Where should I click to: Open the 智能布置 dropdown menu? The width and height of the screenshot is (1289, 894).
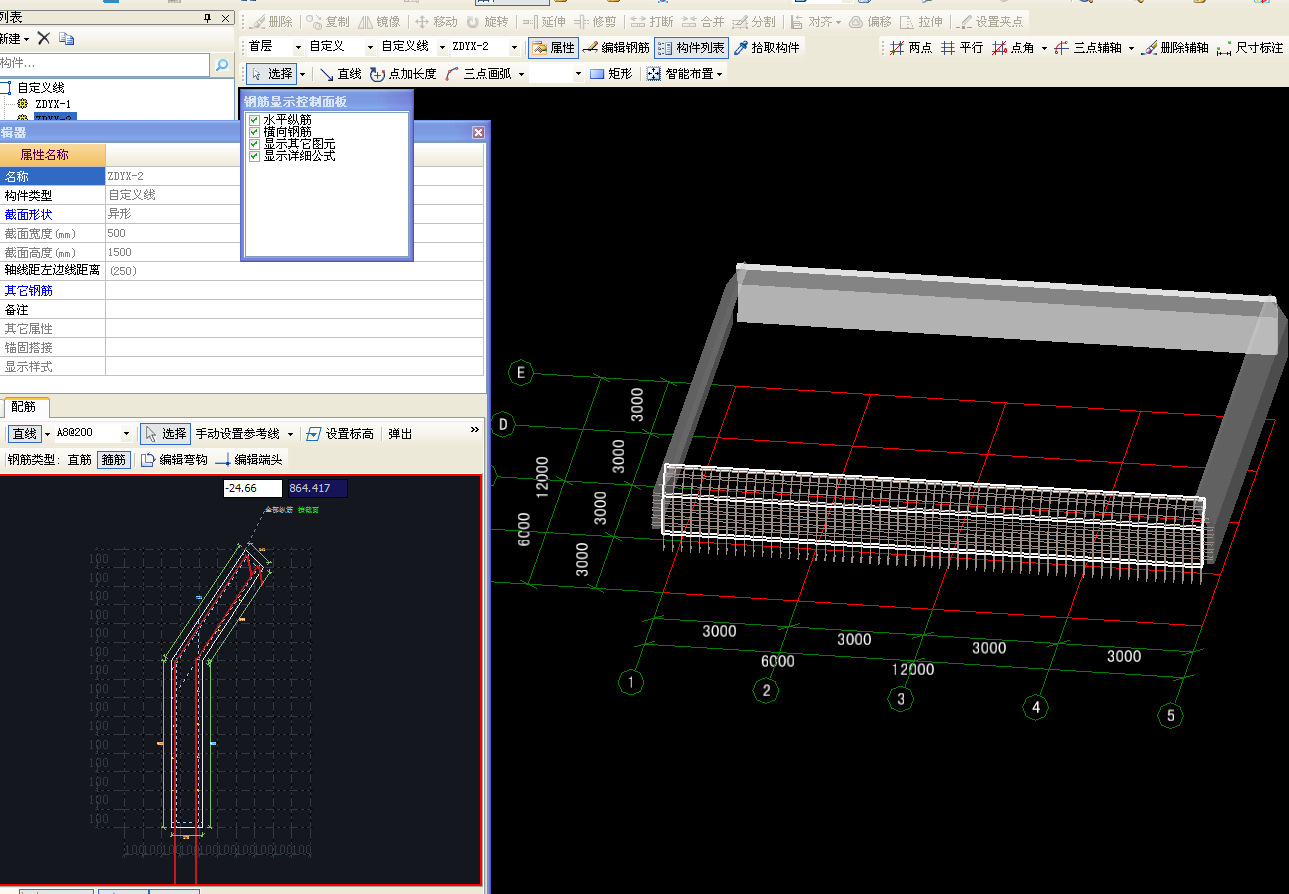click(x=684, y=74)
